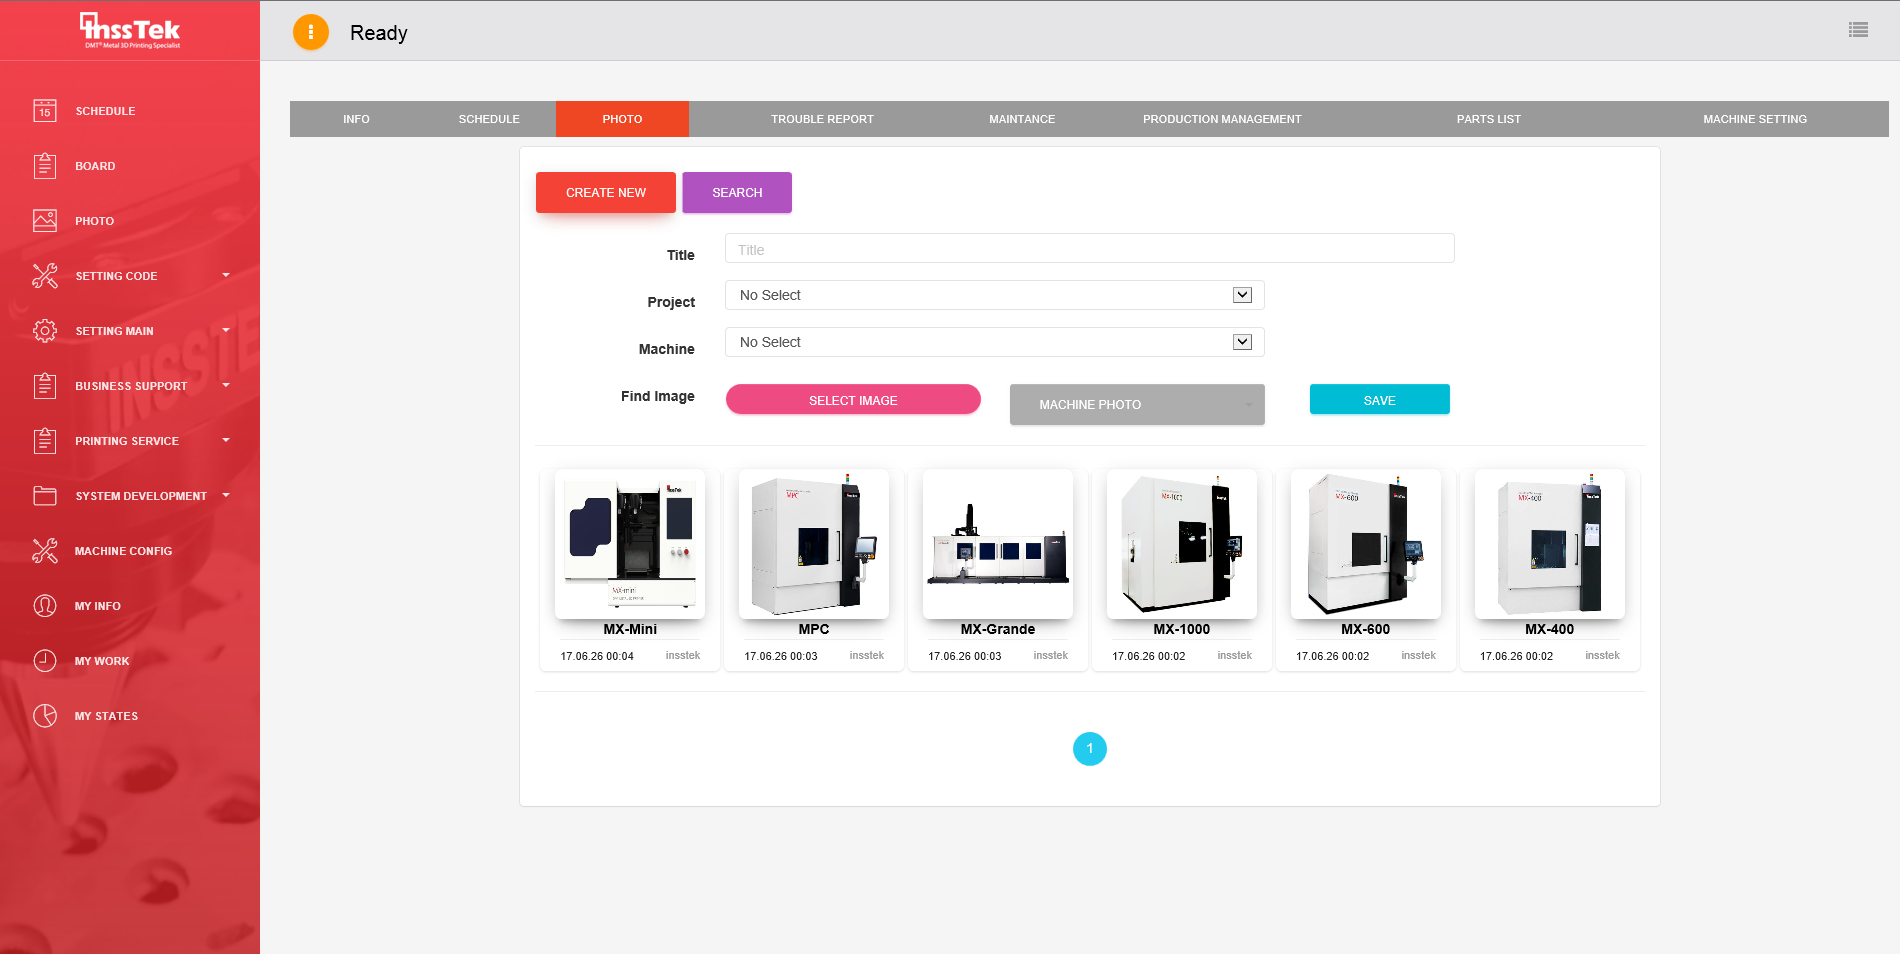
Task: Click the Setting Main gear icon
Action: (x=45, y=331)
